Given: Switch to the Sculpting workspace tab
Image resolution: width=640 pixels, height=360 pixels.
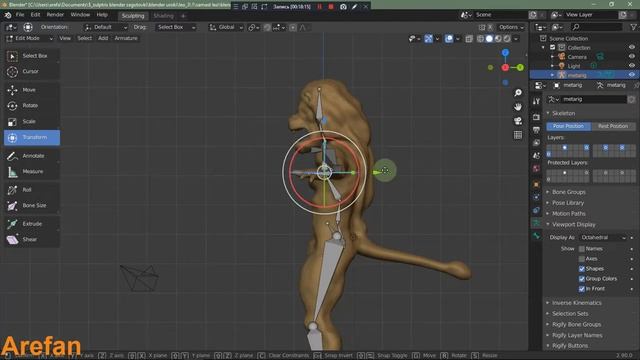Looking at the screenshot, I should click(133, 16).
